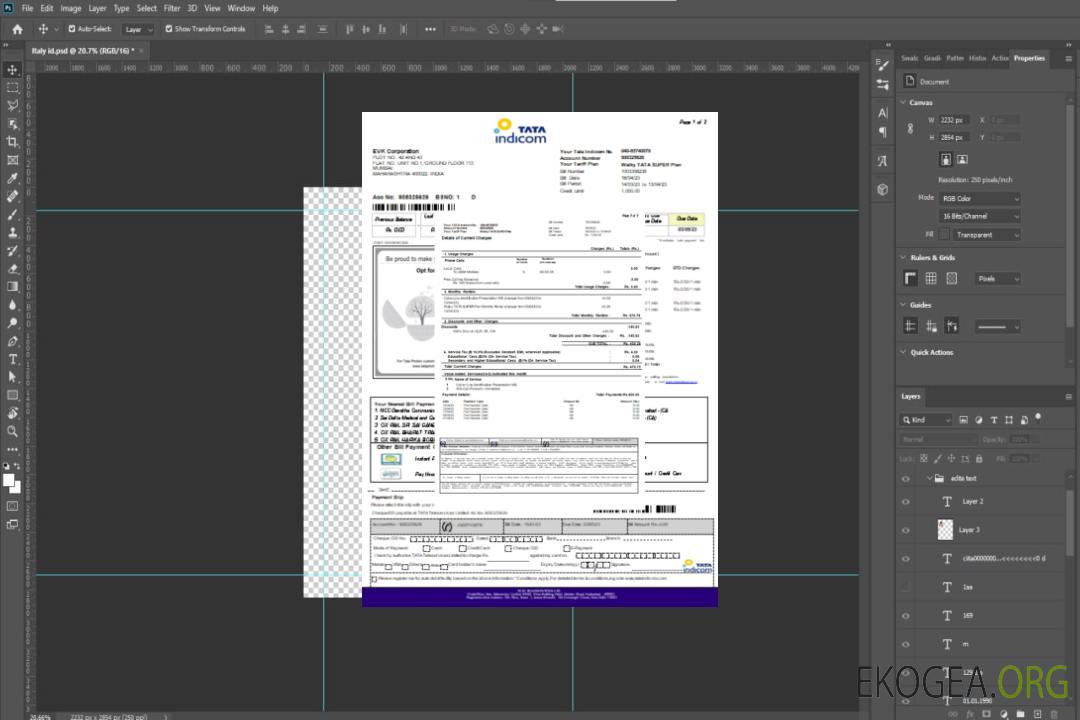Click the canvas Fill color swatch
The width and height of the screenshot is (1080, 720).
pos(946,235)
